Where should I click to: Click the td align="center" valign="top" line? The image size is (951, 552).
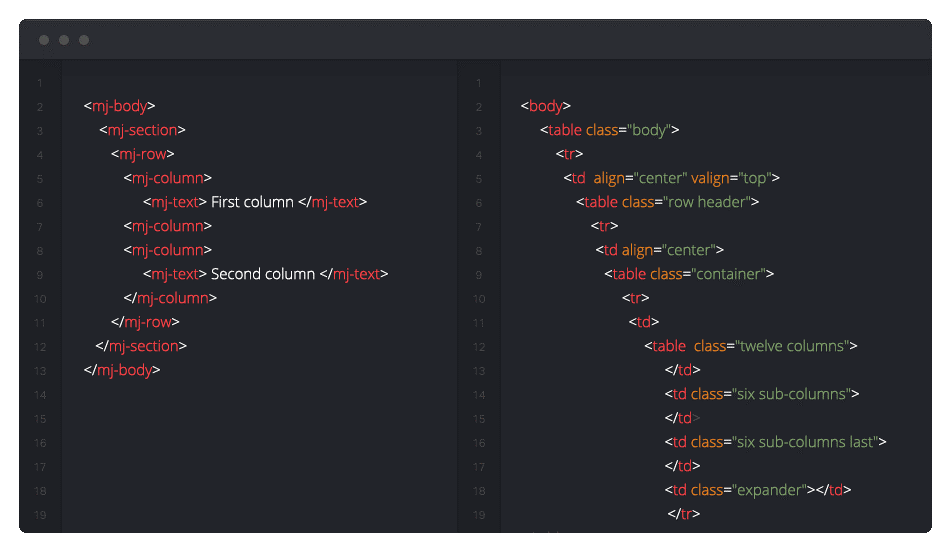click(671, 178)
